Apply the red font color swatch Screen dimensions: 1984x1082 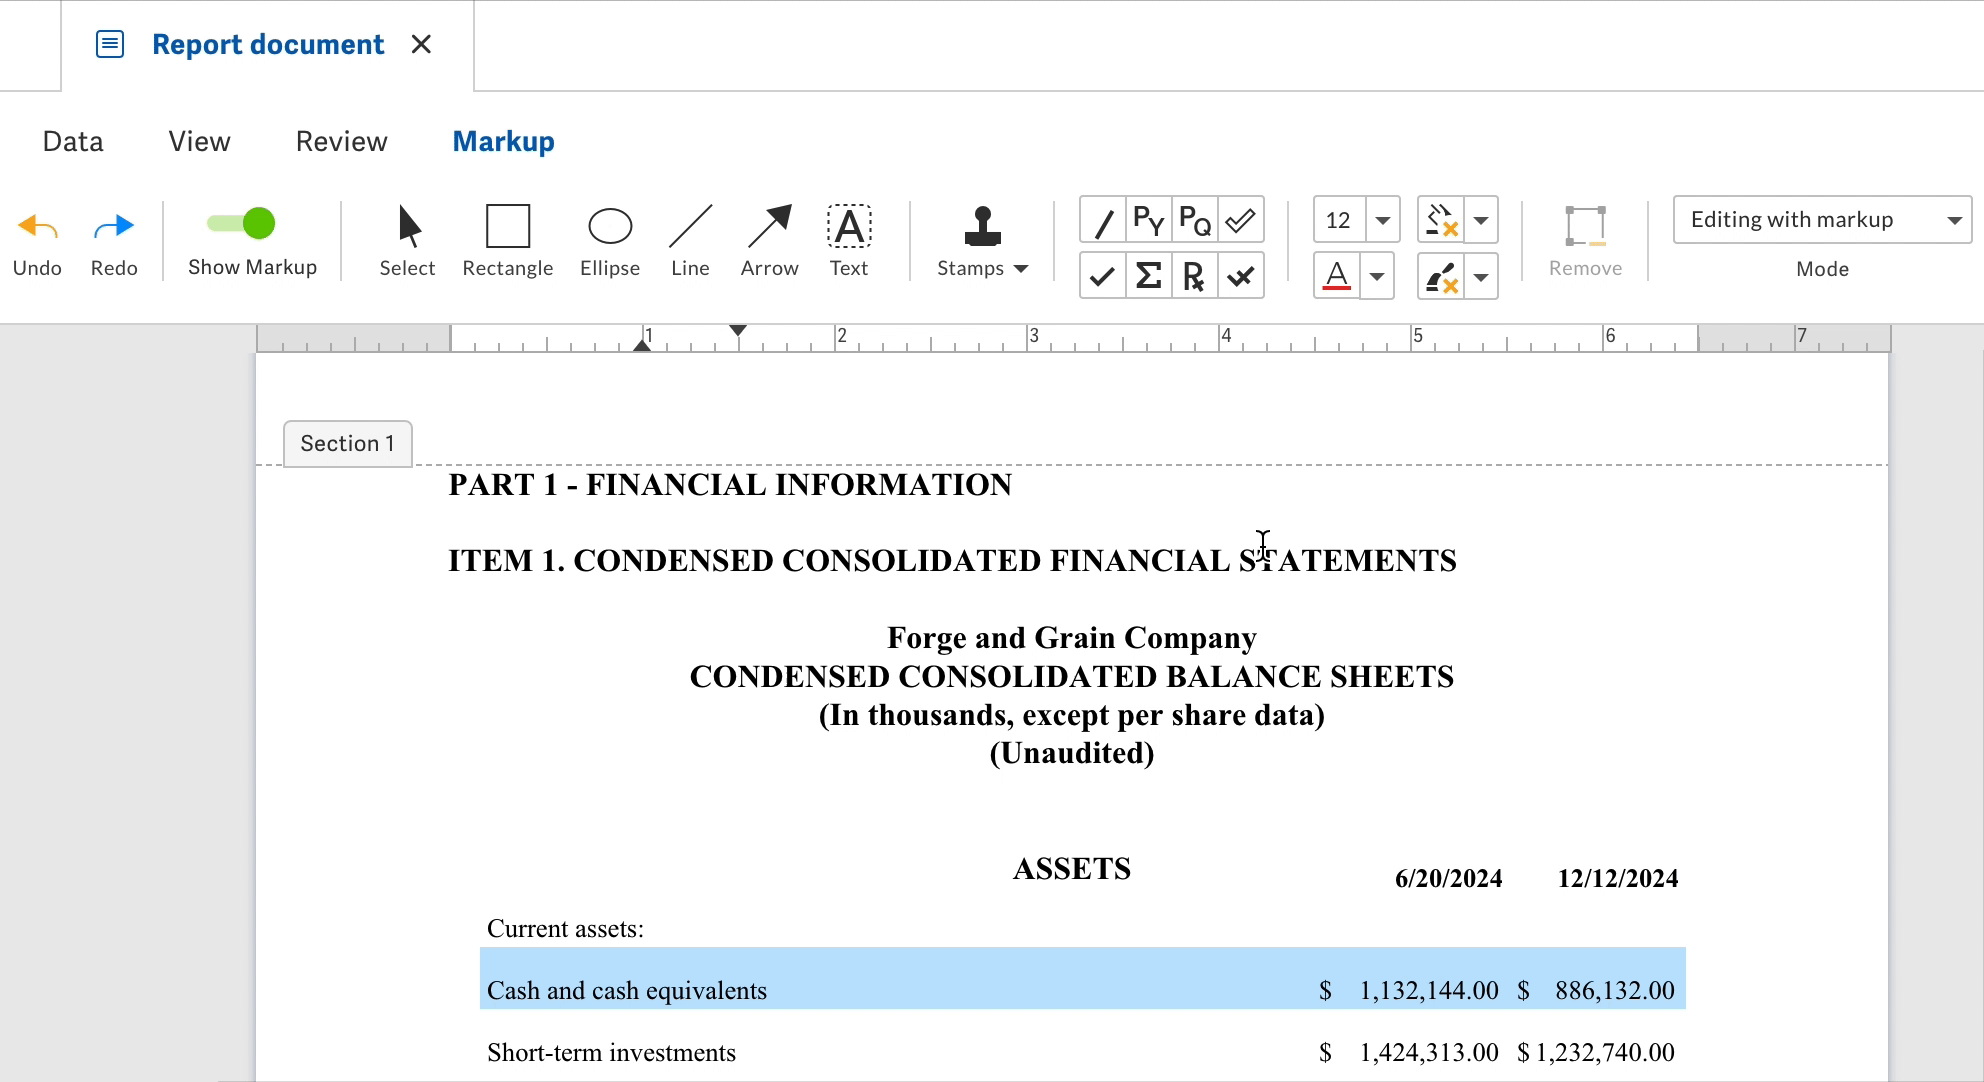1337,277
